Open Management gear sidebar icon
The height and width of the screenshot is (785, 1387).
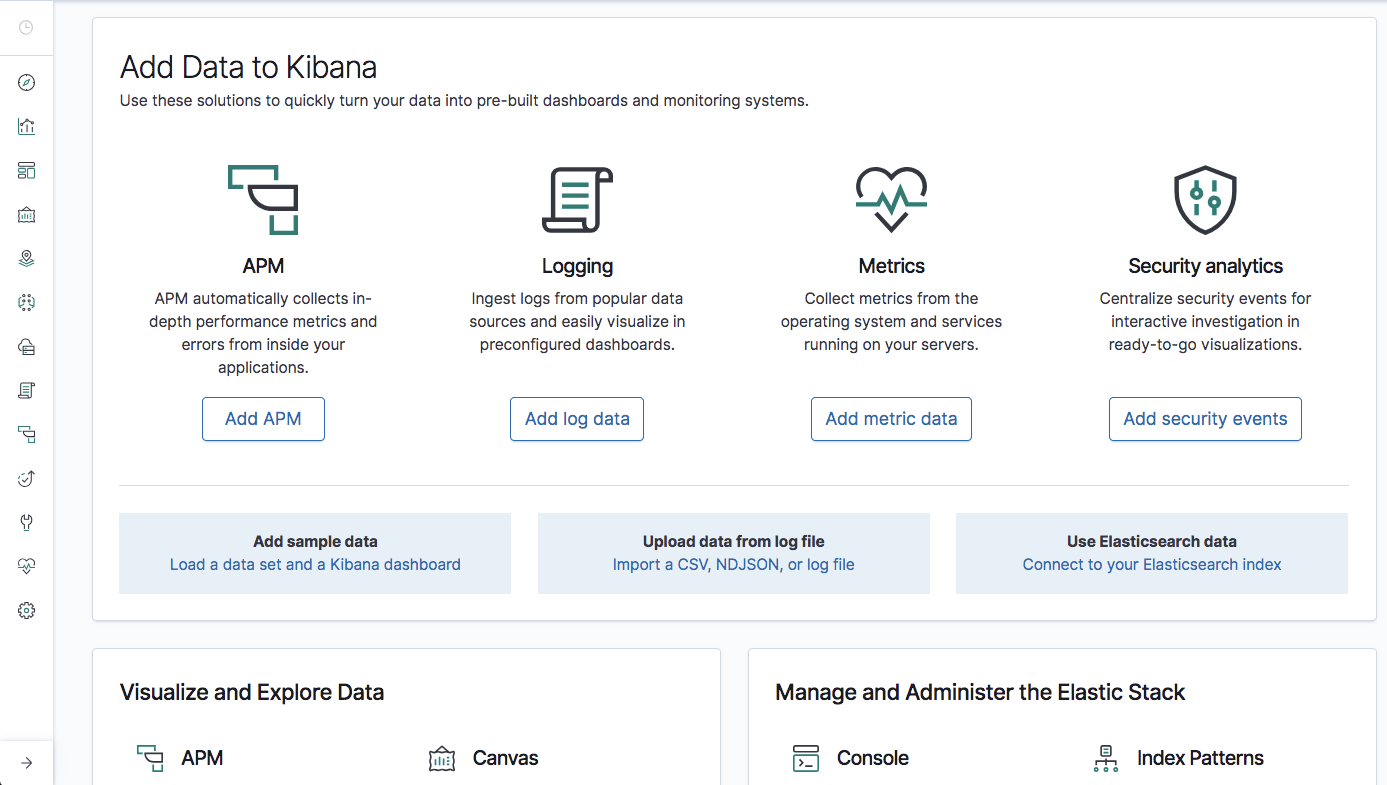pos(27,610)
